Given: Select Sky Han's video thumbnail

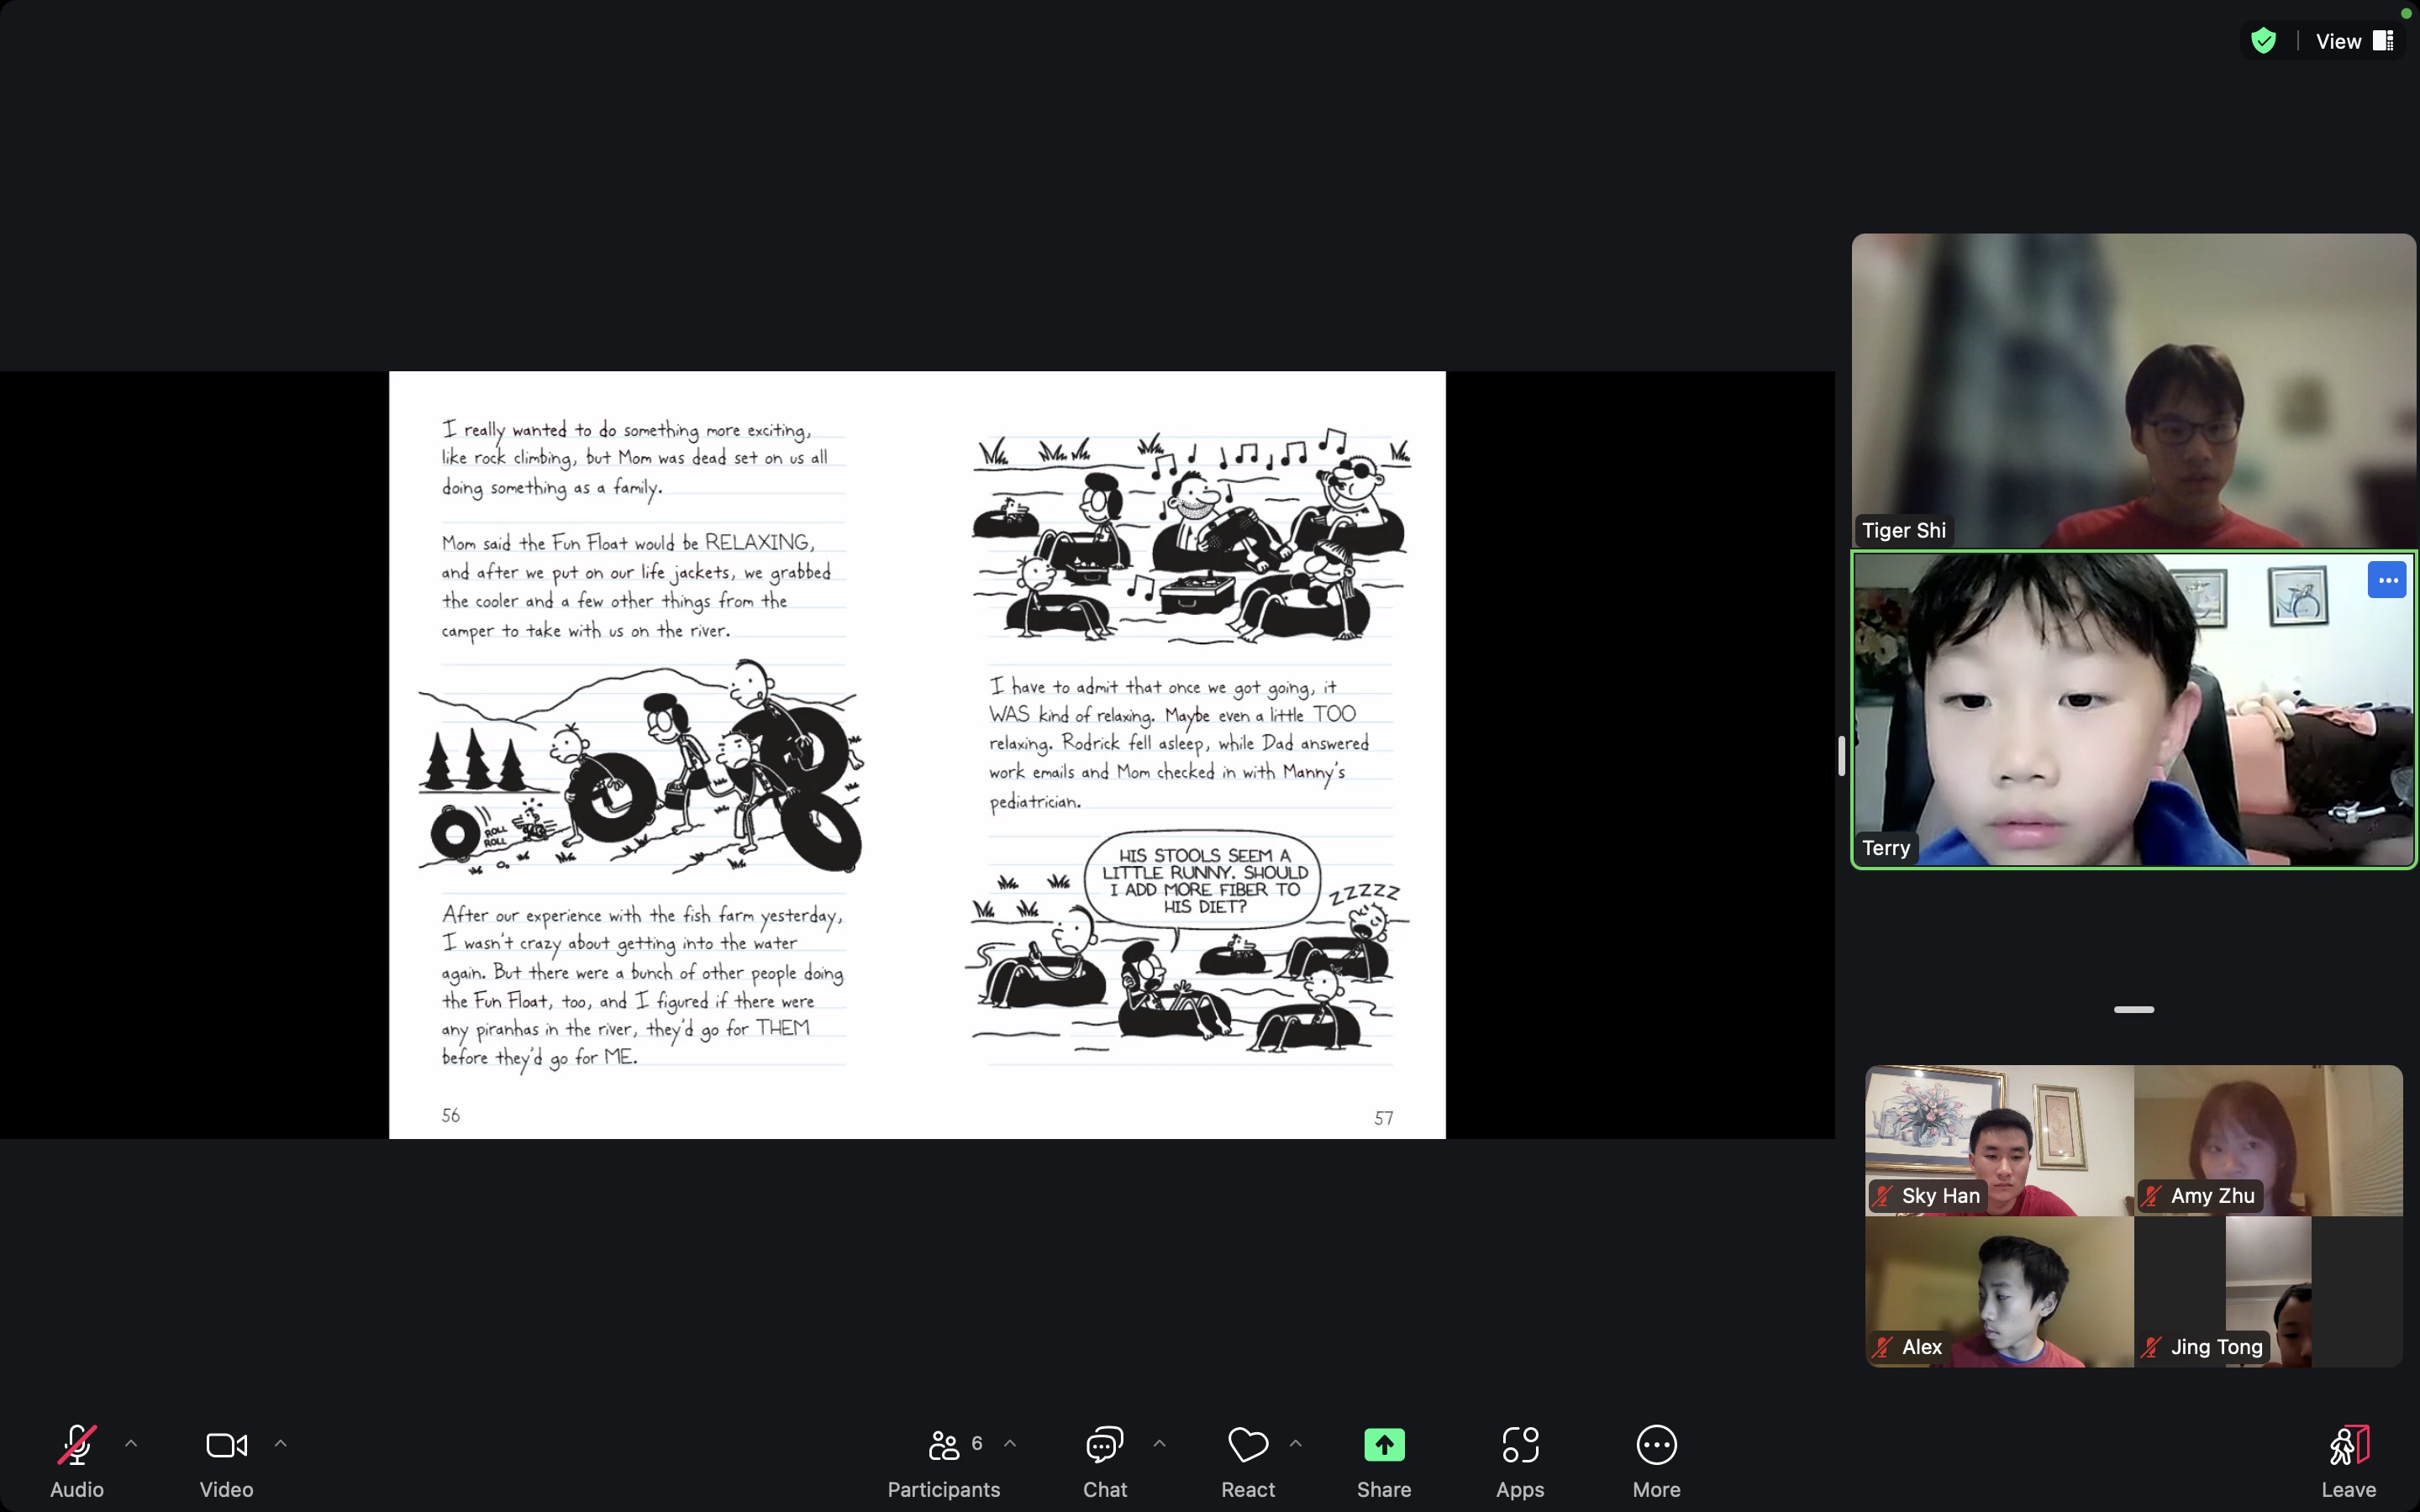Looking at the screenshot, I should click(x=1999, y=1140).
